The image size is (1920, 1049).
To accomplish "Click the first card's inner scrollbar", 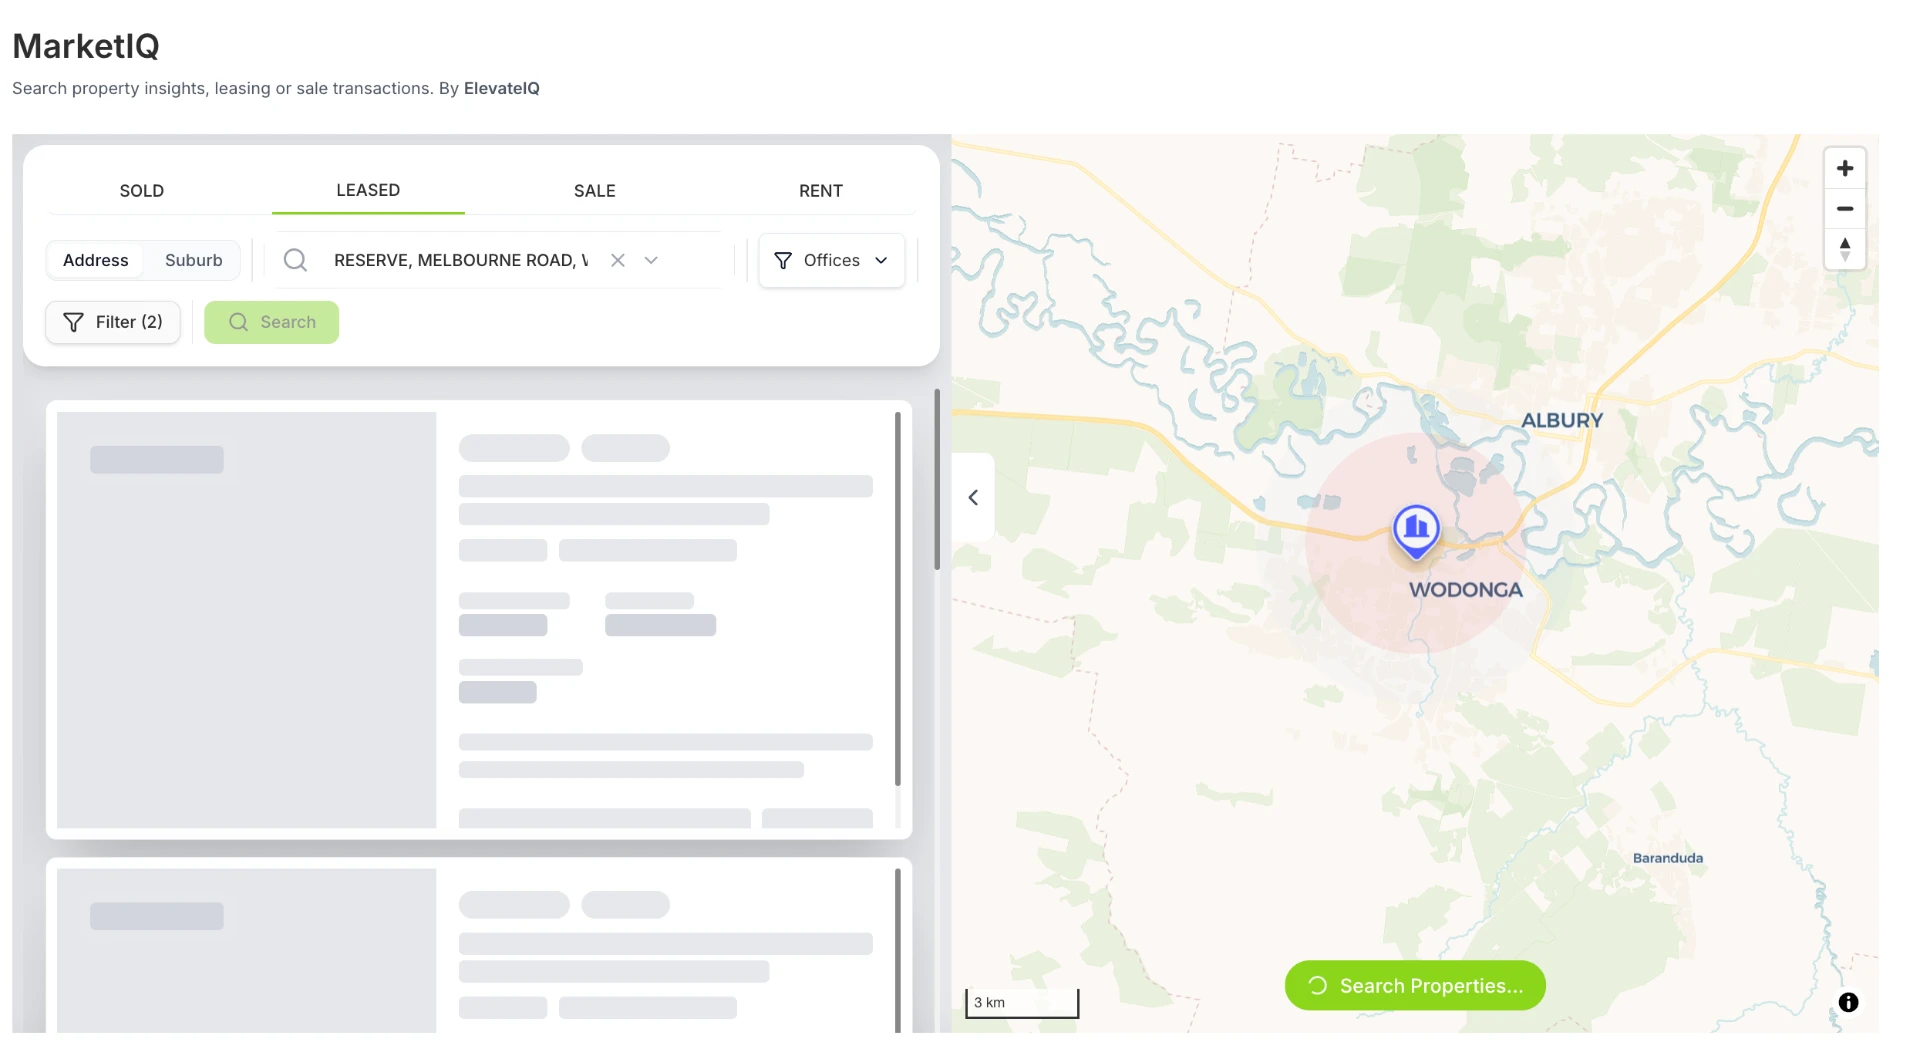I will tap(898, 599).
